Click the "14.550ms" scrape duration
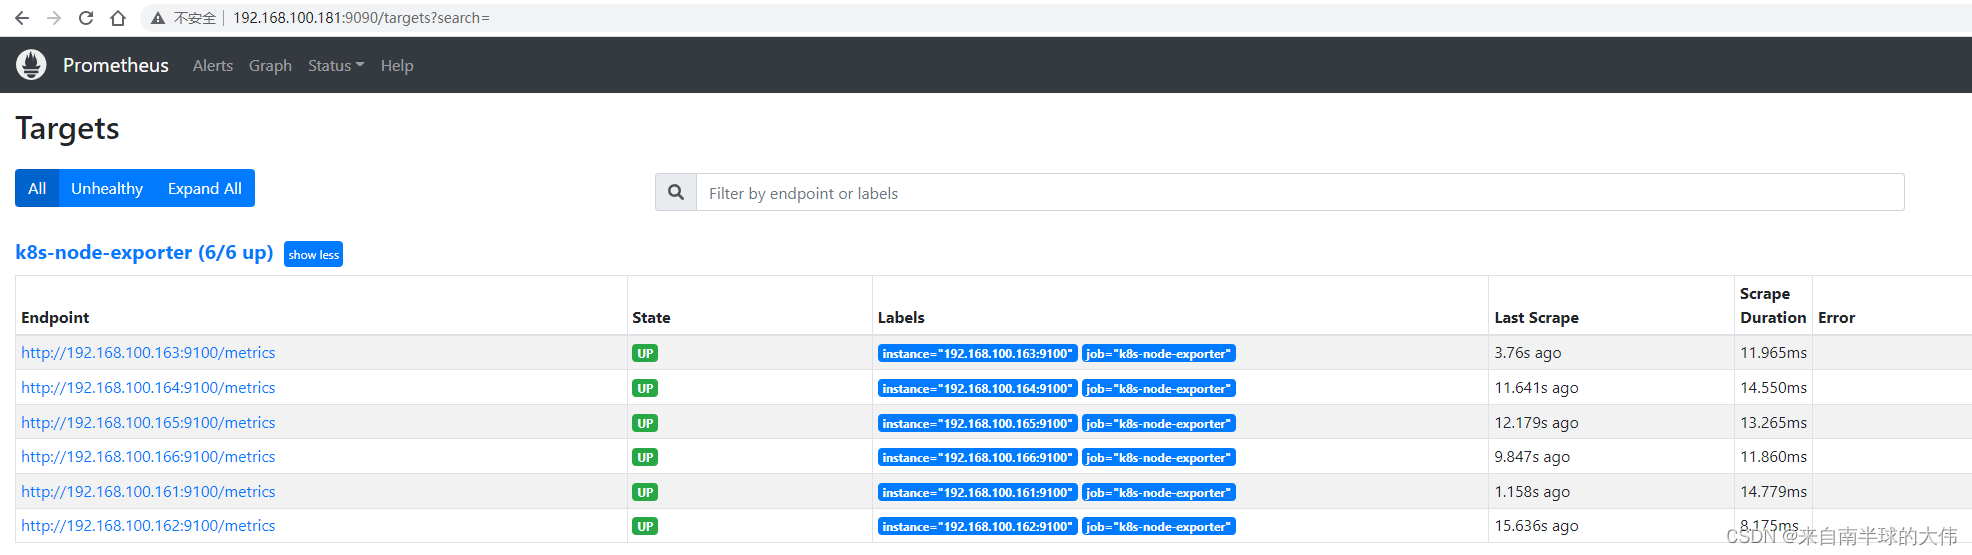This screenshot has width=1972, height=555. click(x=1773, y=387)
